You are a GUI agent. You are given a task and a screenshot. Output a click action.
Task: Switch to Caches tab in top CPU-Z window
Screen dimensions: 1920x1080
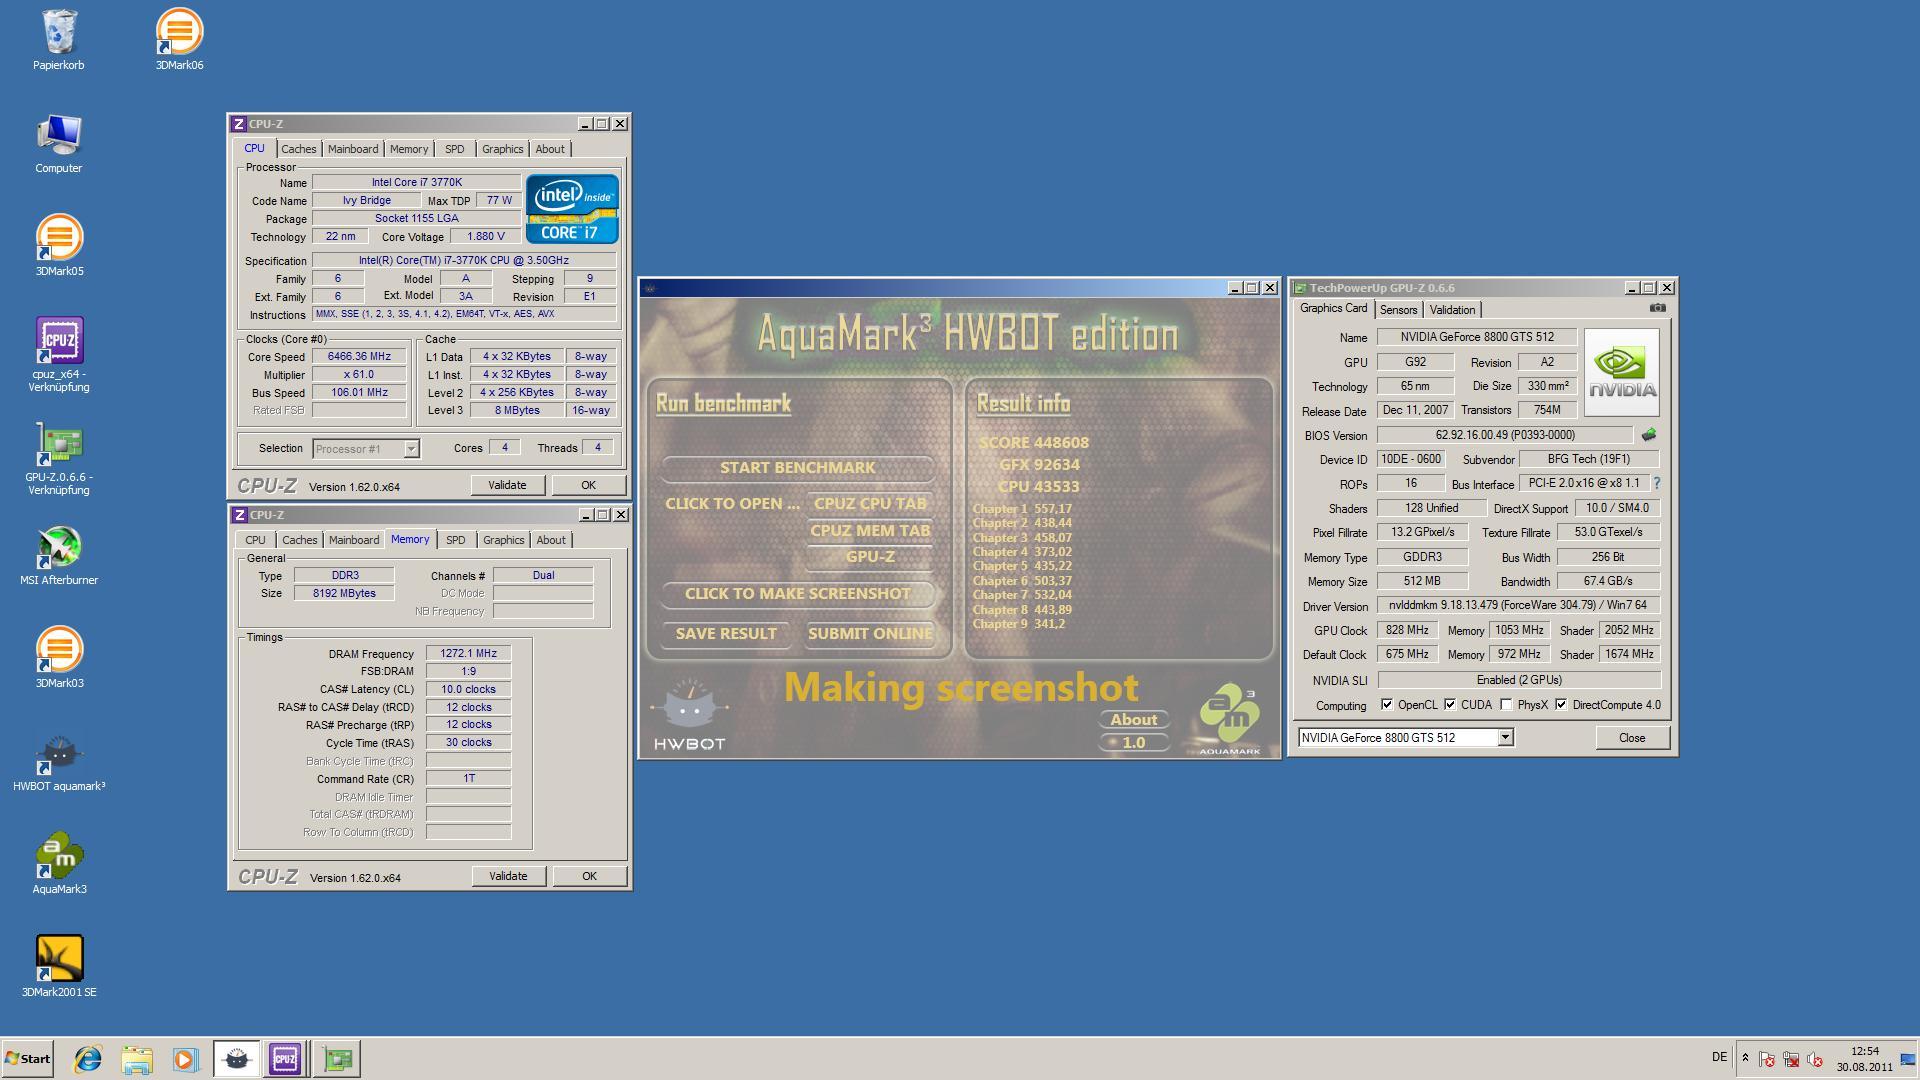pos(298,149)
